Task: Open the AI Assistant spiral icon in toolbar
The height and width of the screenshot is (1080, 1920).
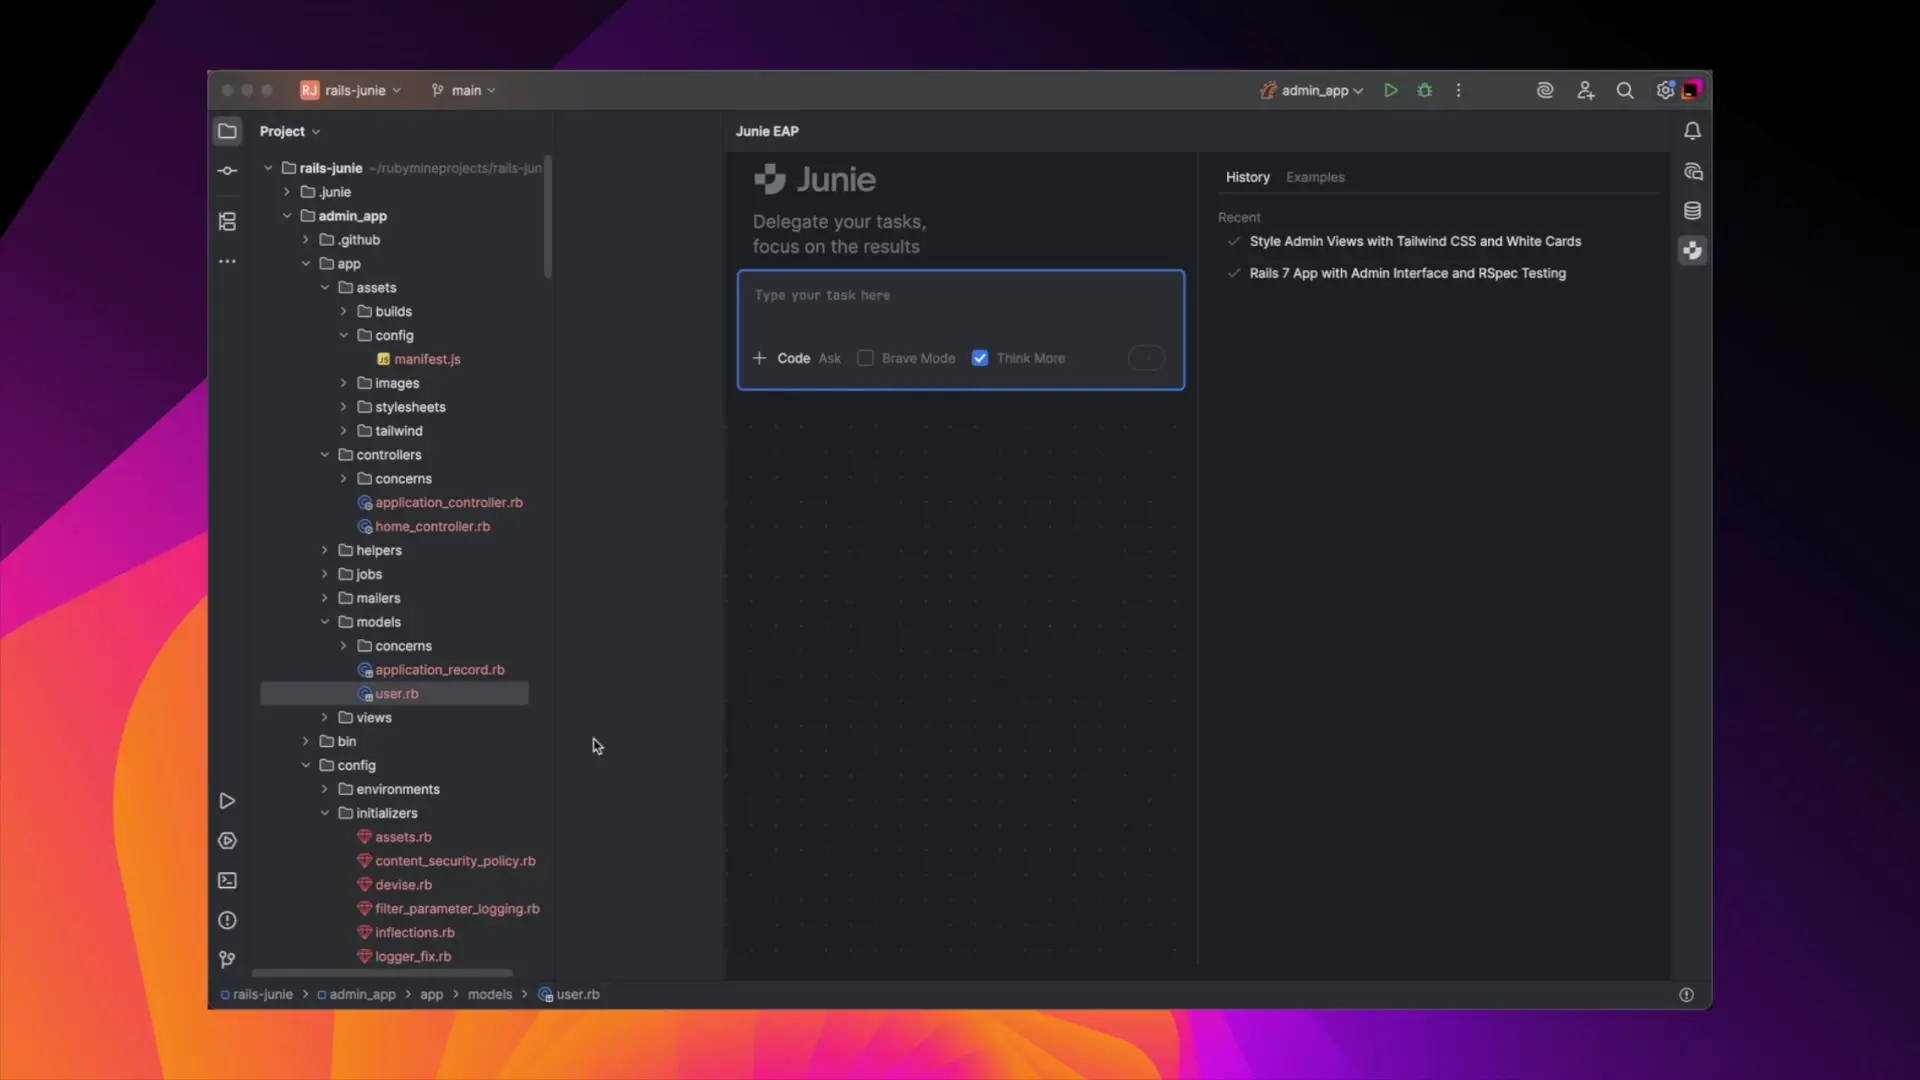Action: (x=1545, y=90)
